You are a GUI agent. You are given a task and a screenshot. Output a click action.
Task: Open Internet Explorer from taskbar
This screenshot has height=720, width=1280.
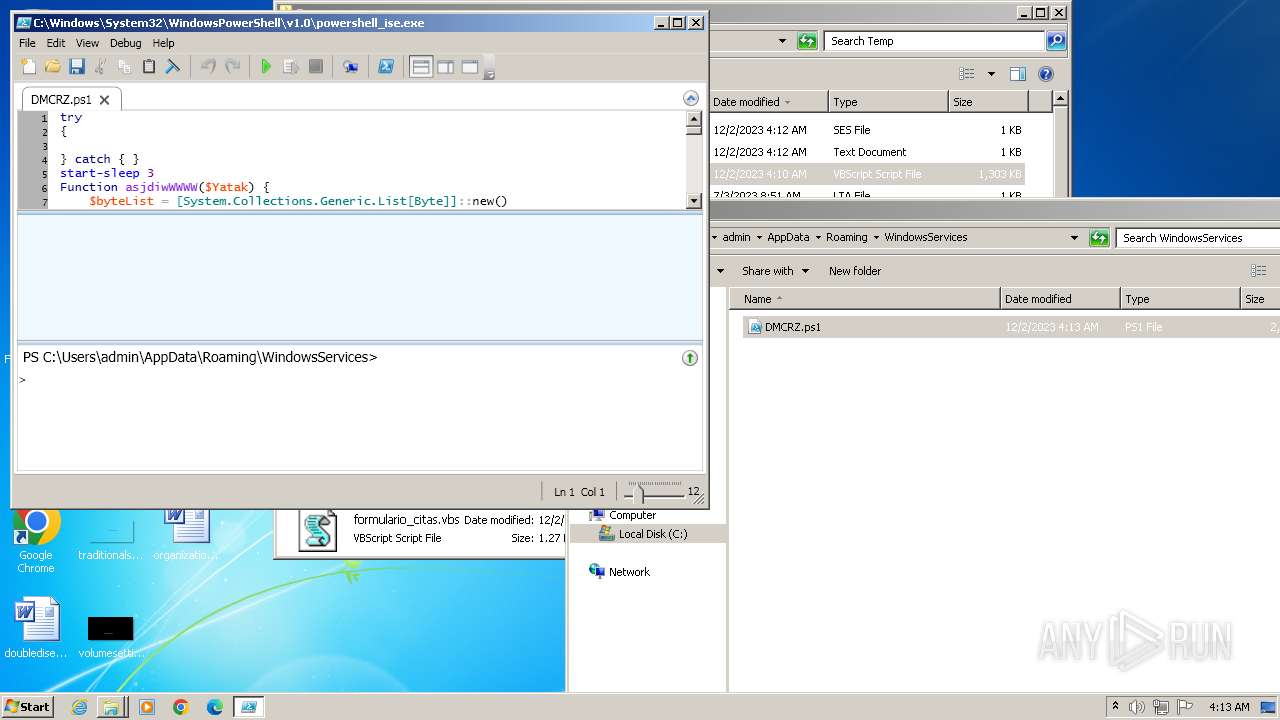pos(79,707)
